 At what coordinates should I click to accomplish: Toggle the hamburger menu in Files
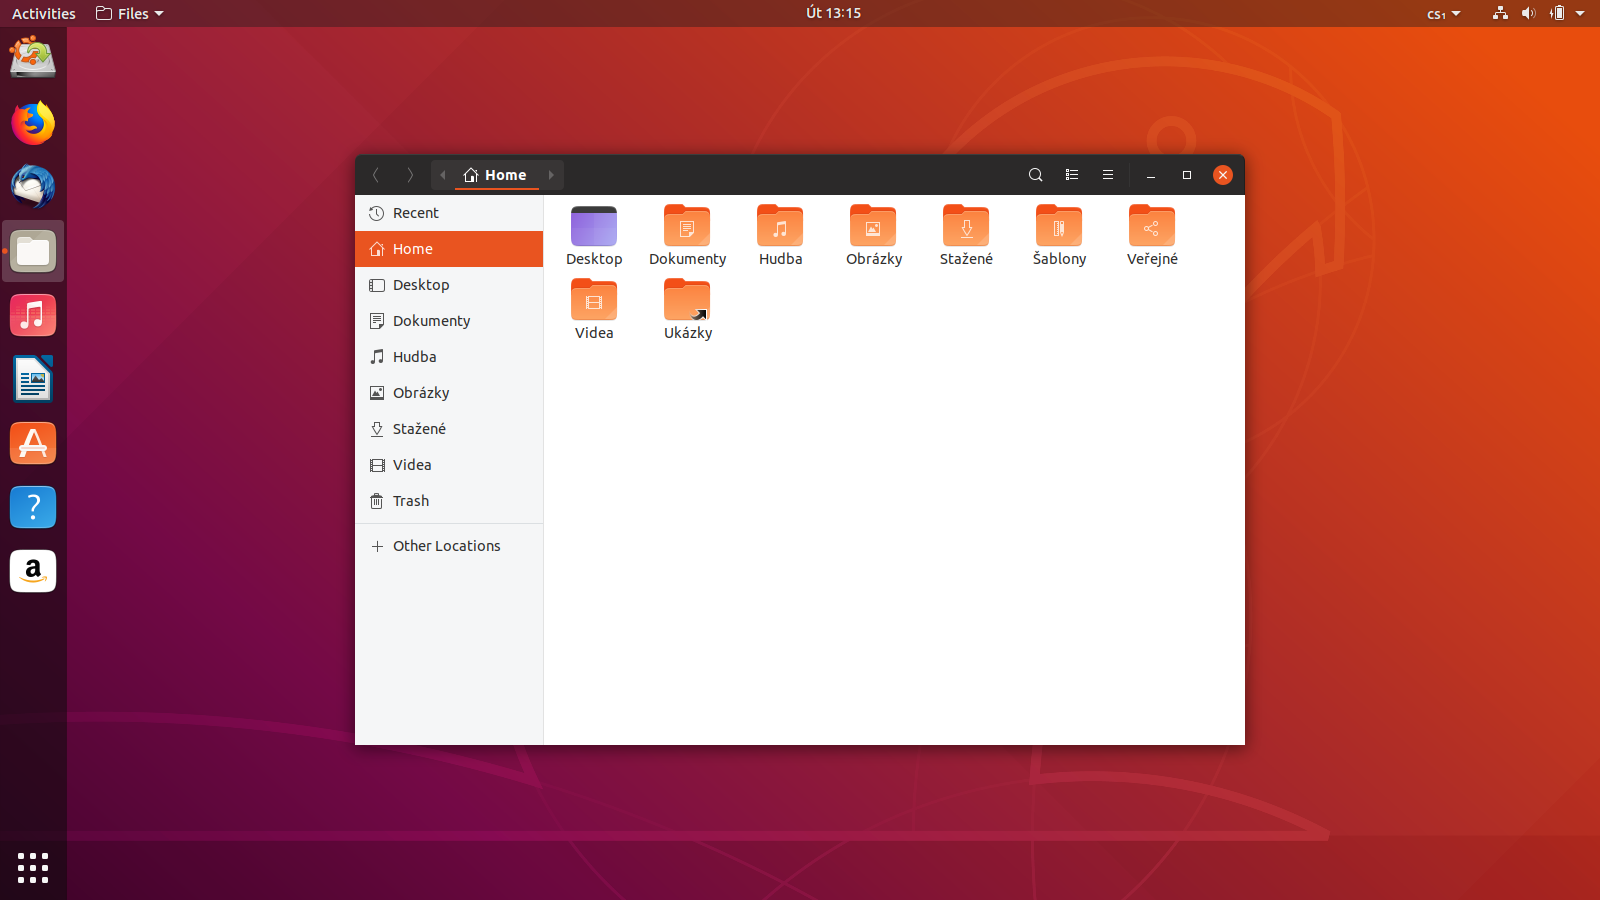point(1107,175)
